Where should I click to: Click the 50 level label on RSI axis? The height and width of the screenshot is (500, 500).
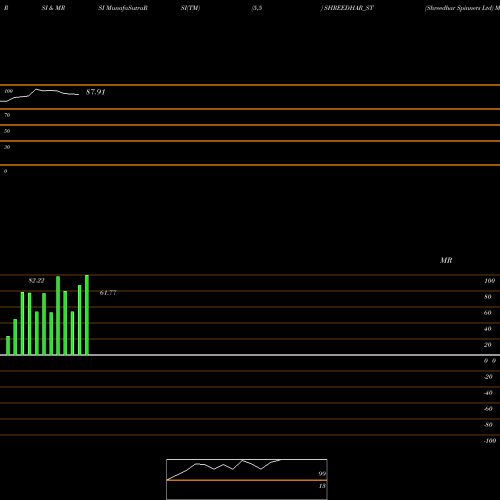(x=7, y=131)
